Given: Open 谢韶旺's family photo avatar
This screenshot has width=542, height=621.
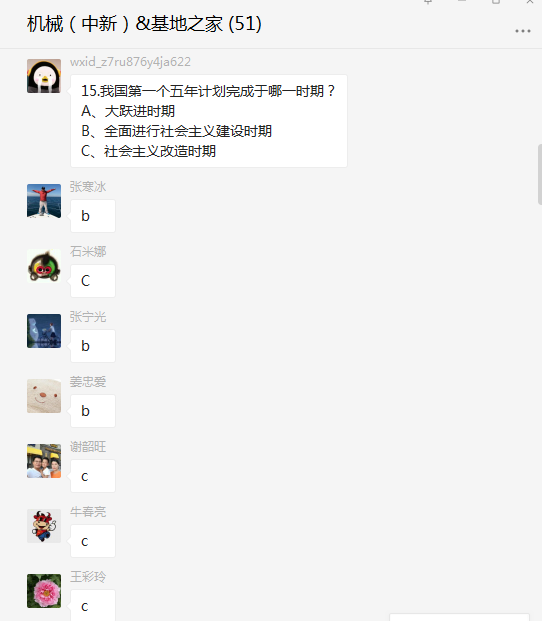Looking at the screenshot, I should click(44, 461).
